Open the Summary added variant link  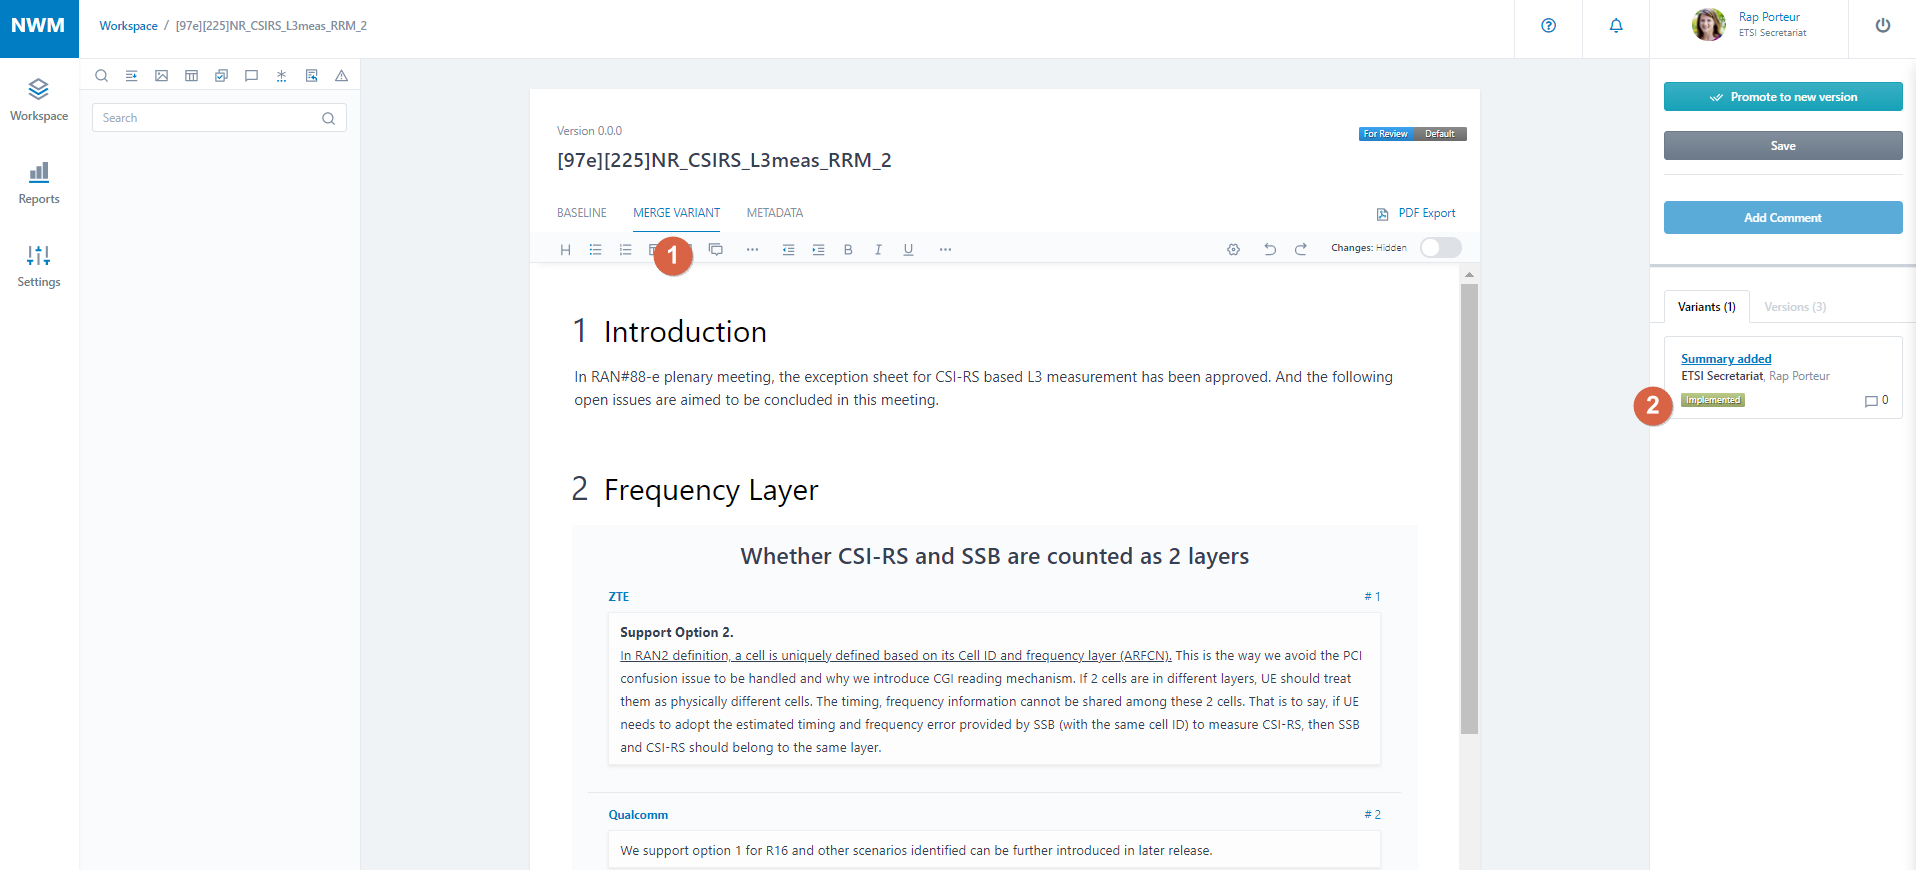click(1726, 359)
